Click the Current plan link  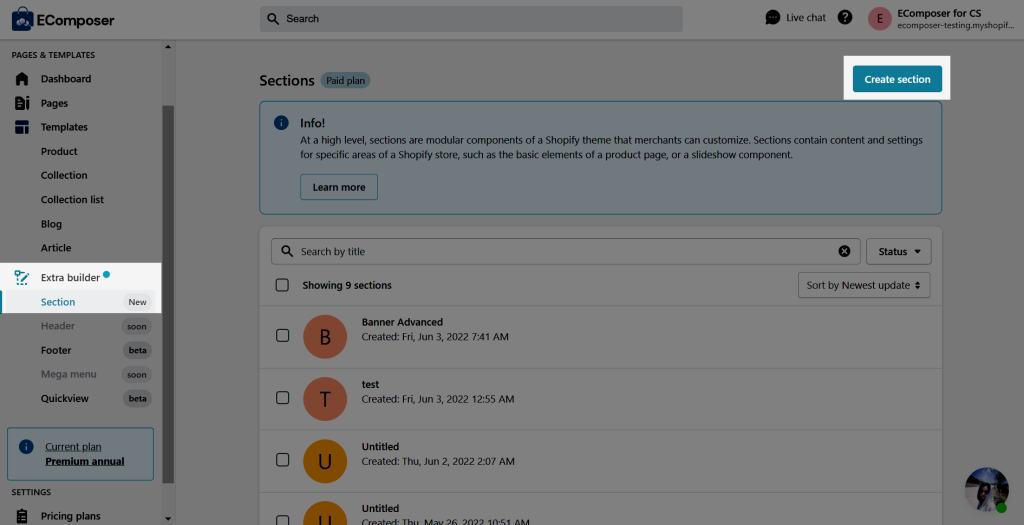(73, 447)
